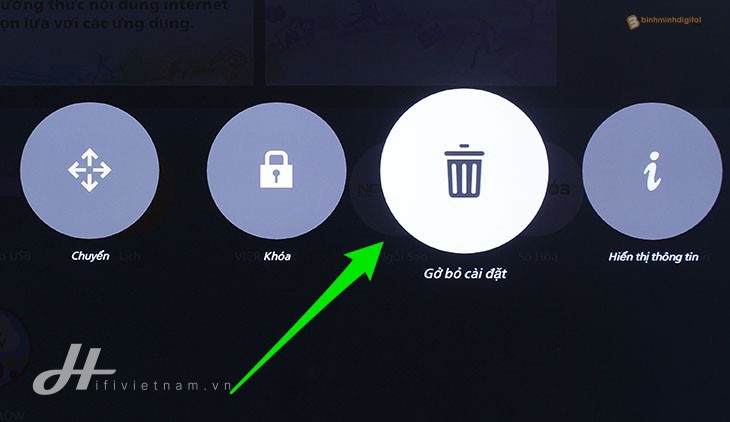The width and height of the screenshot is (730, 422).
Task: Click the green arrow pointer tip
Action: click(381, 244)
